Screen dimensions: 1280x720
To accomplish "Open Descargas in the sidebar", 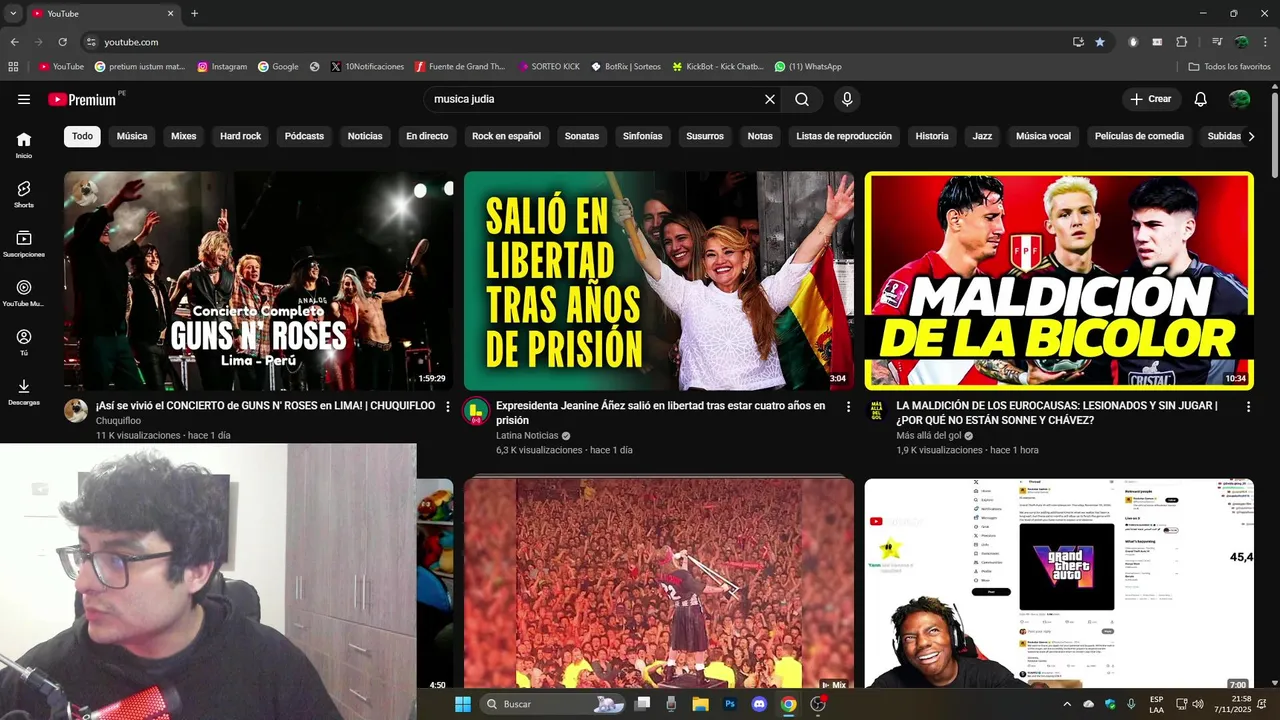I will (x=24, y=392).
